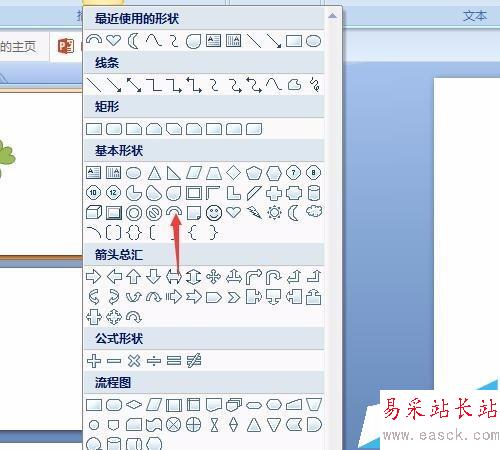The height and width of the screenshot is (450, 500).
Task: Select the no symbol shape
Action: coord(154,213)
